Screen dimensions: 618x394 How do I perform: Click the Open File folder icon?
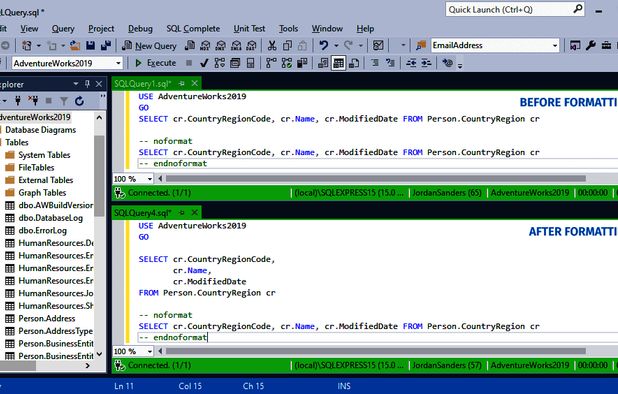tap(75, 46)
